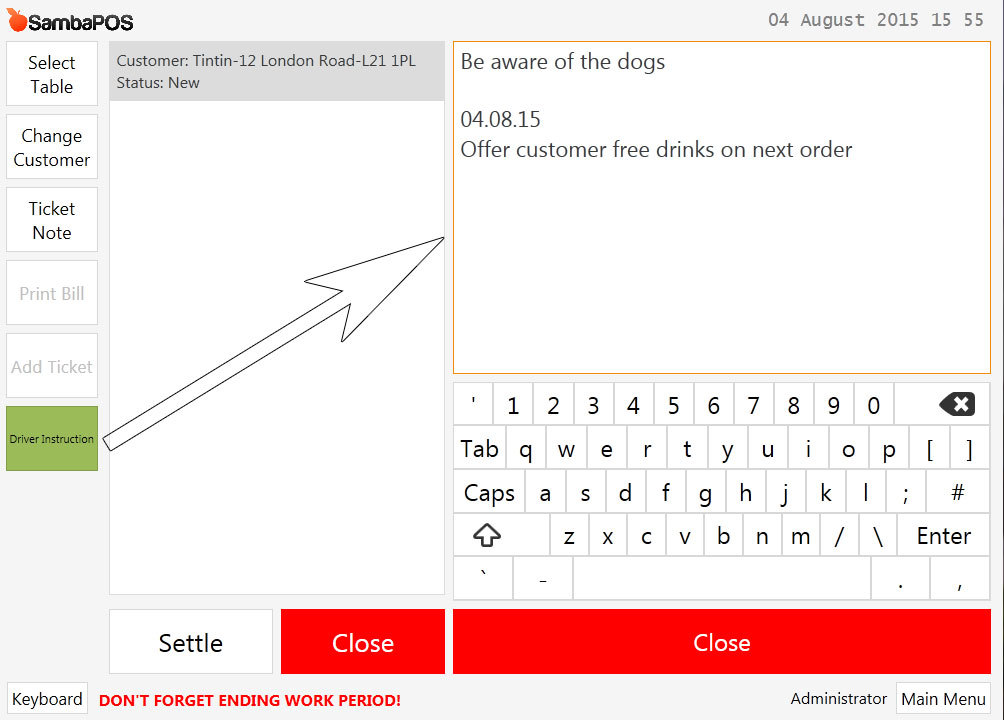Click the Tab key on the keyboard
1004x720 pixels.
[x=480, y=449]
